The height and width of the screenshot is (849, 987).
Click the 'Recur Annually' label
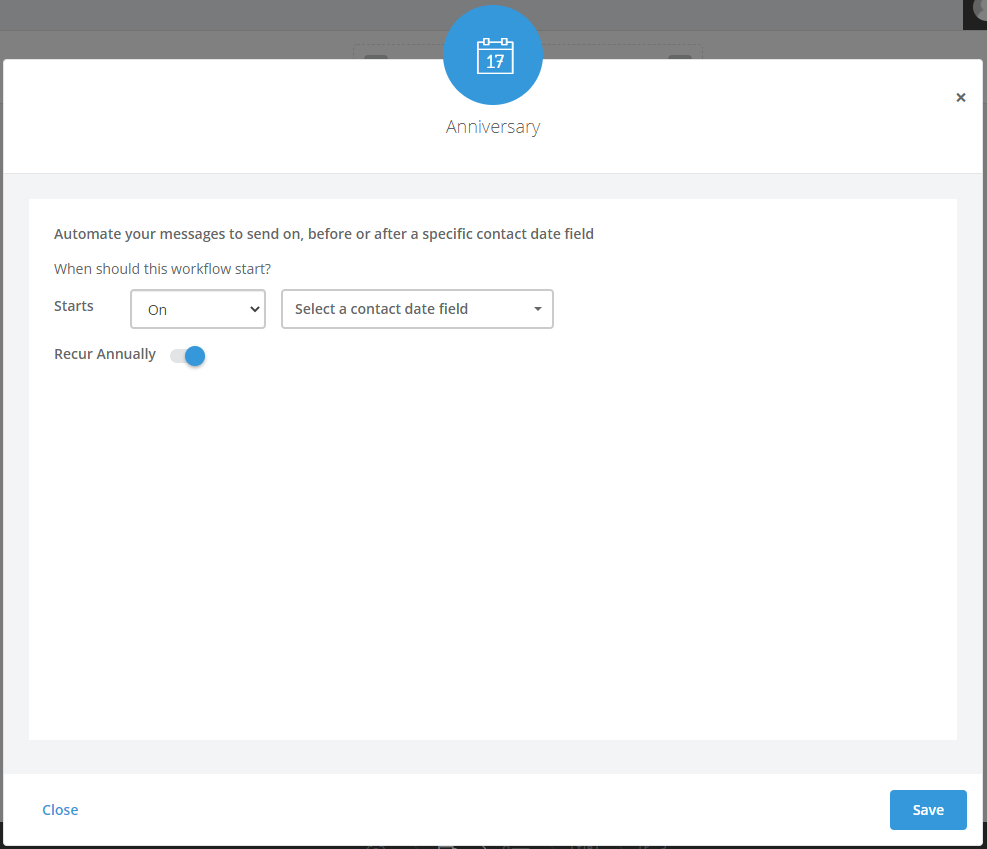(x=105, y=354)
